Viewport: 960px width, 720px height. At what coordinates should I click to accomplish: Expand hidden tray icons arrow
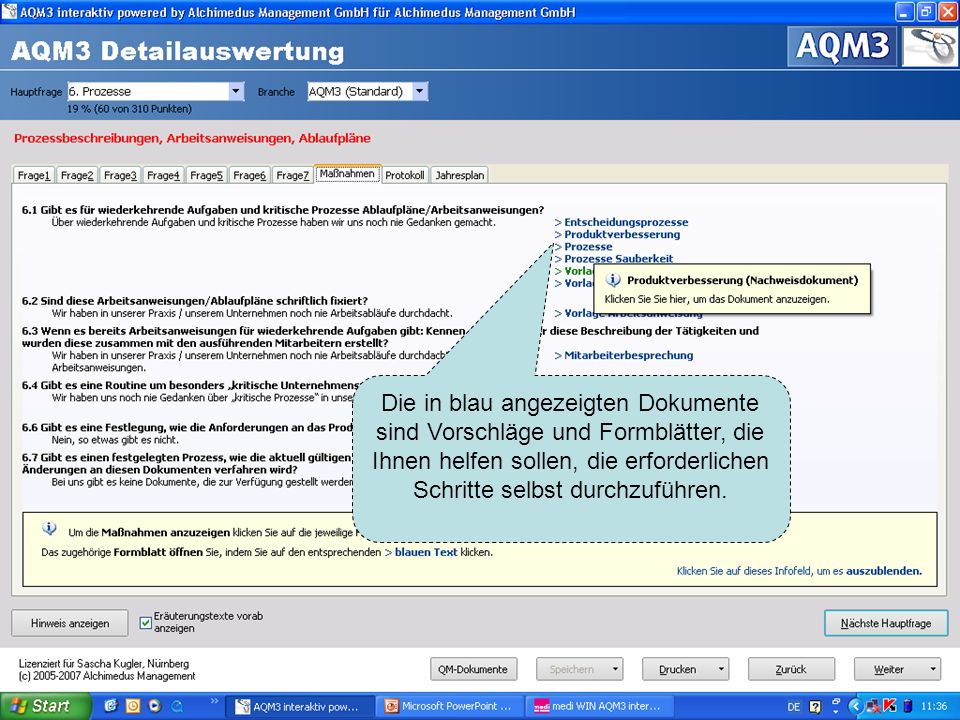pyautogui.click(x=855, y=707)
